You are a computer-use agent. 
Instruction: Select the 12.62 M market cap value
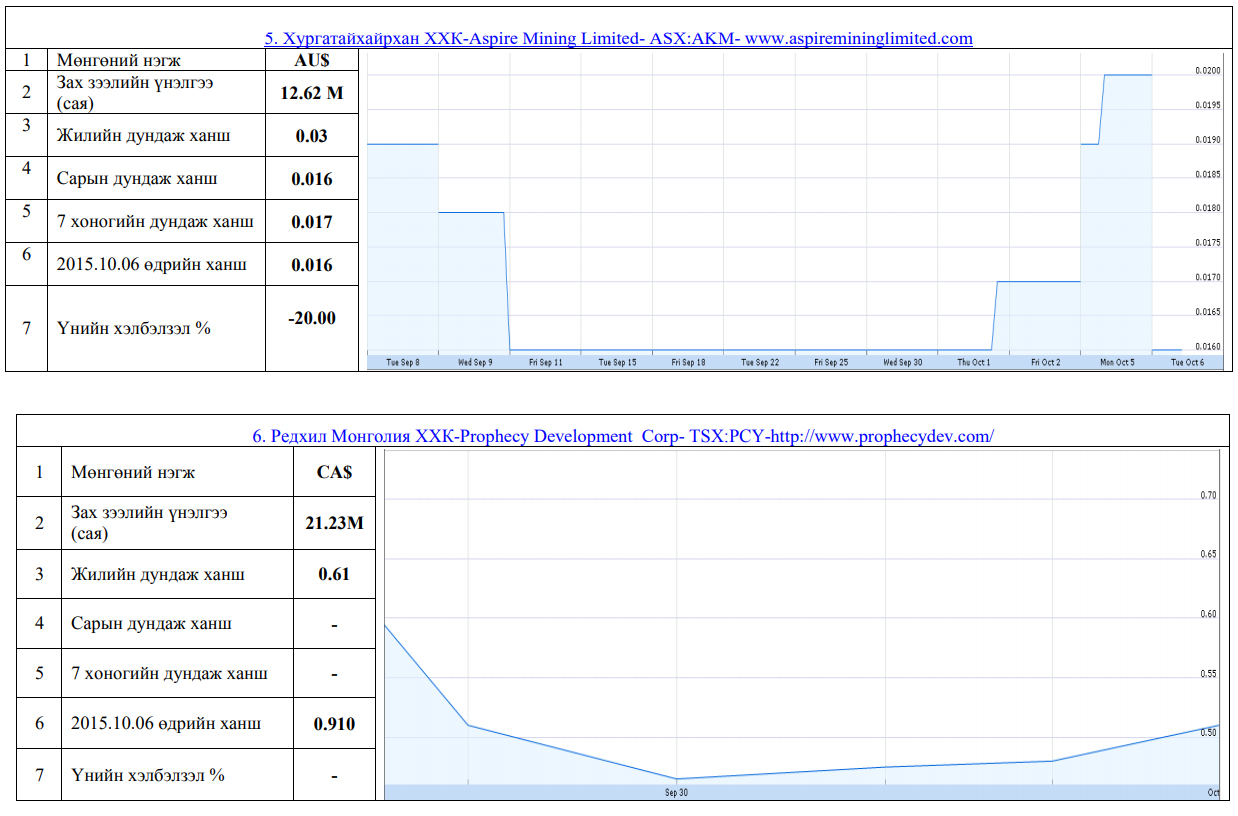coord(311,93)
